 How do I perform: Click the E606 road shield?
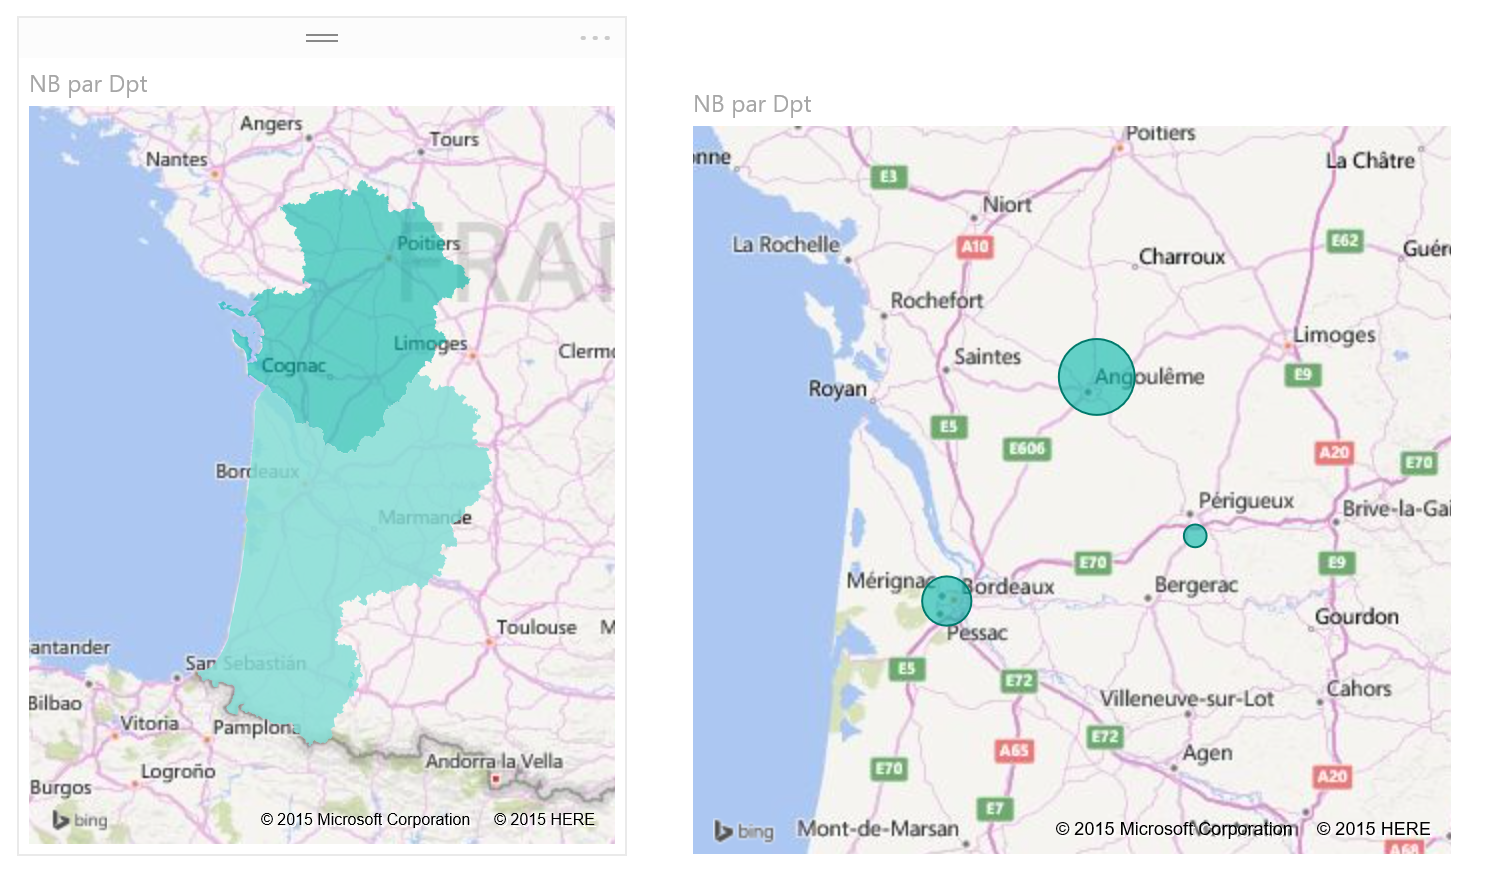(1027, 448)
